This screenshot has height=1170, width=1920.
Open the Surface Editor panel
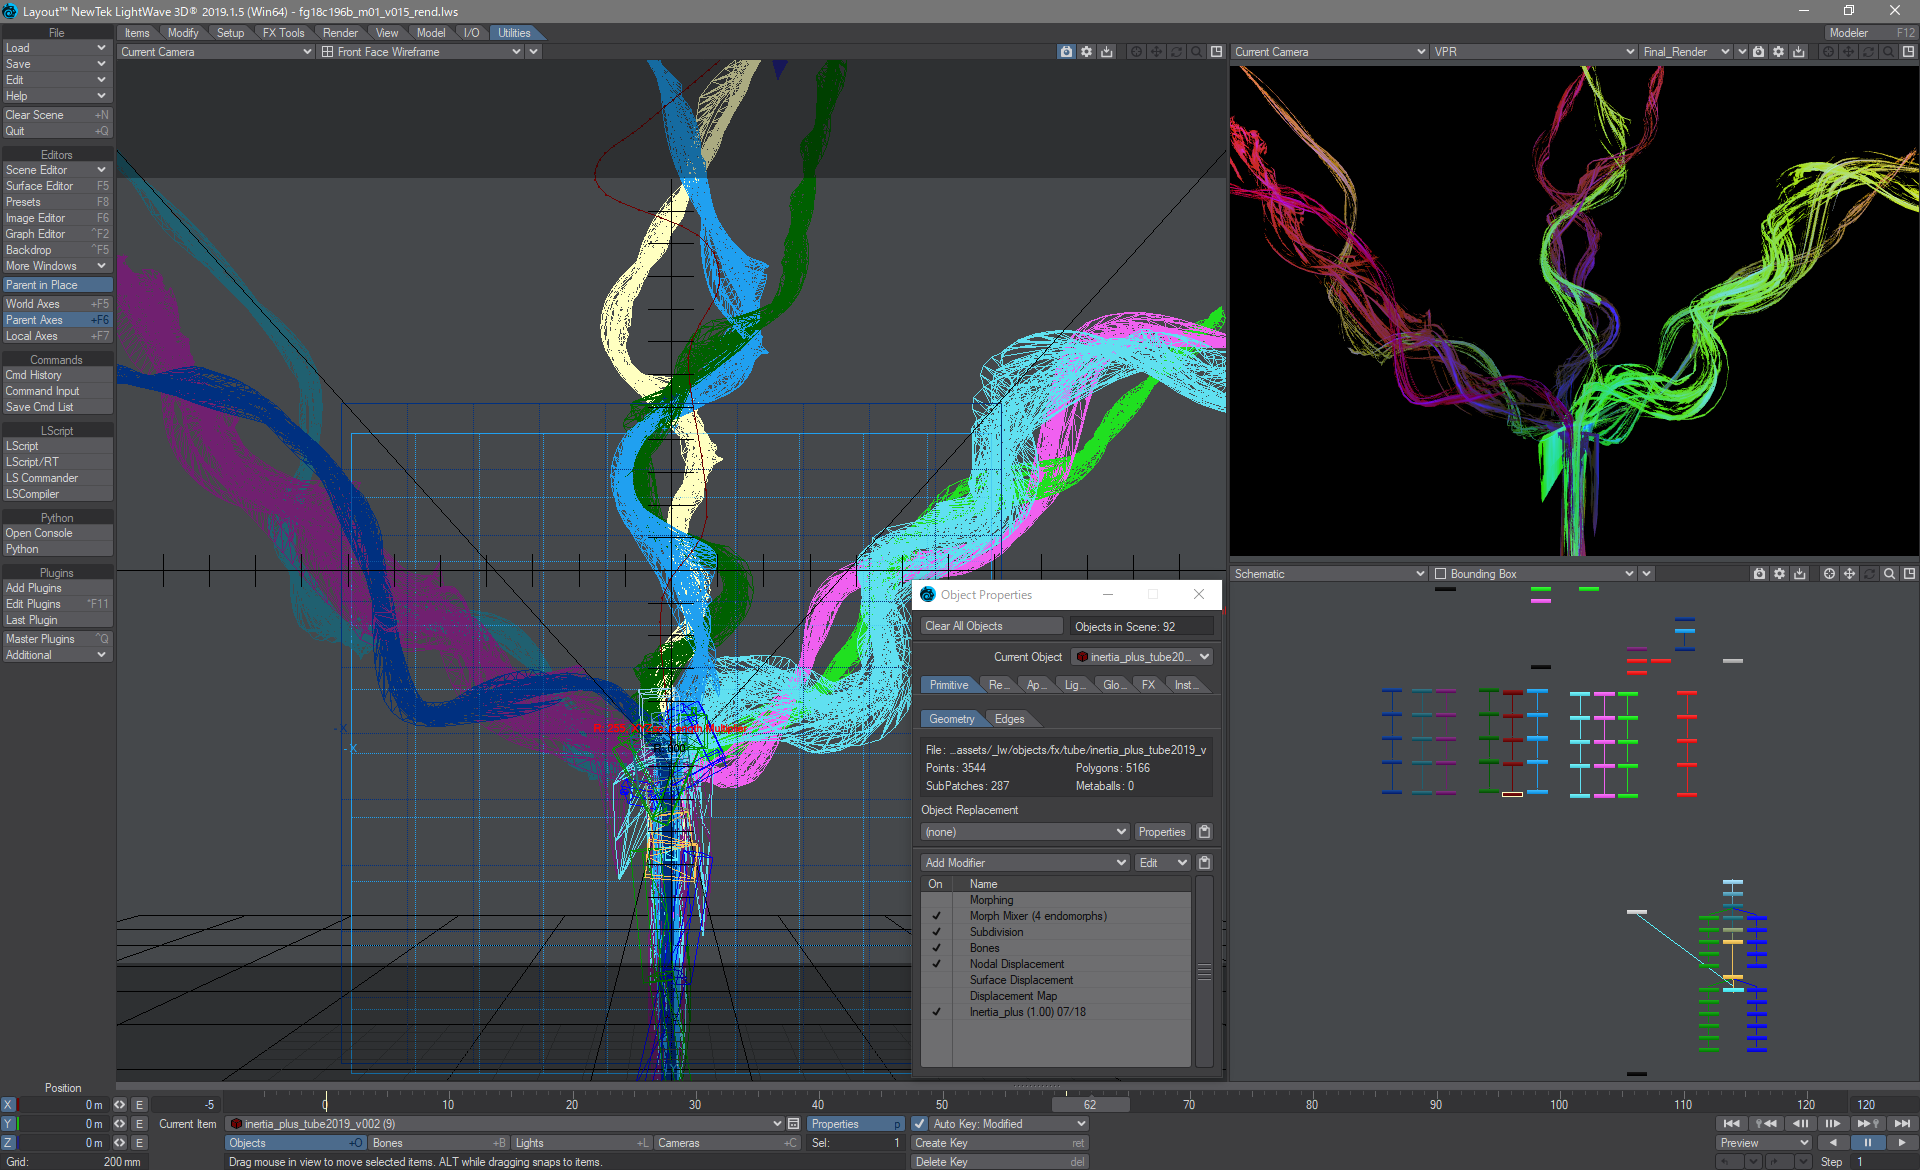click(x=53, y=185)
